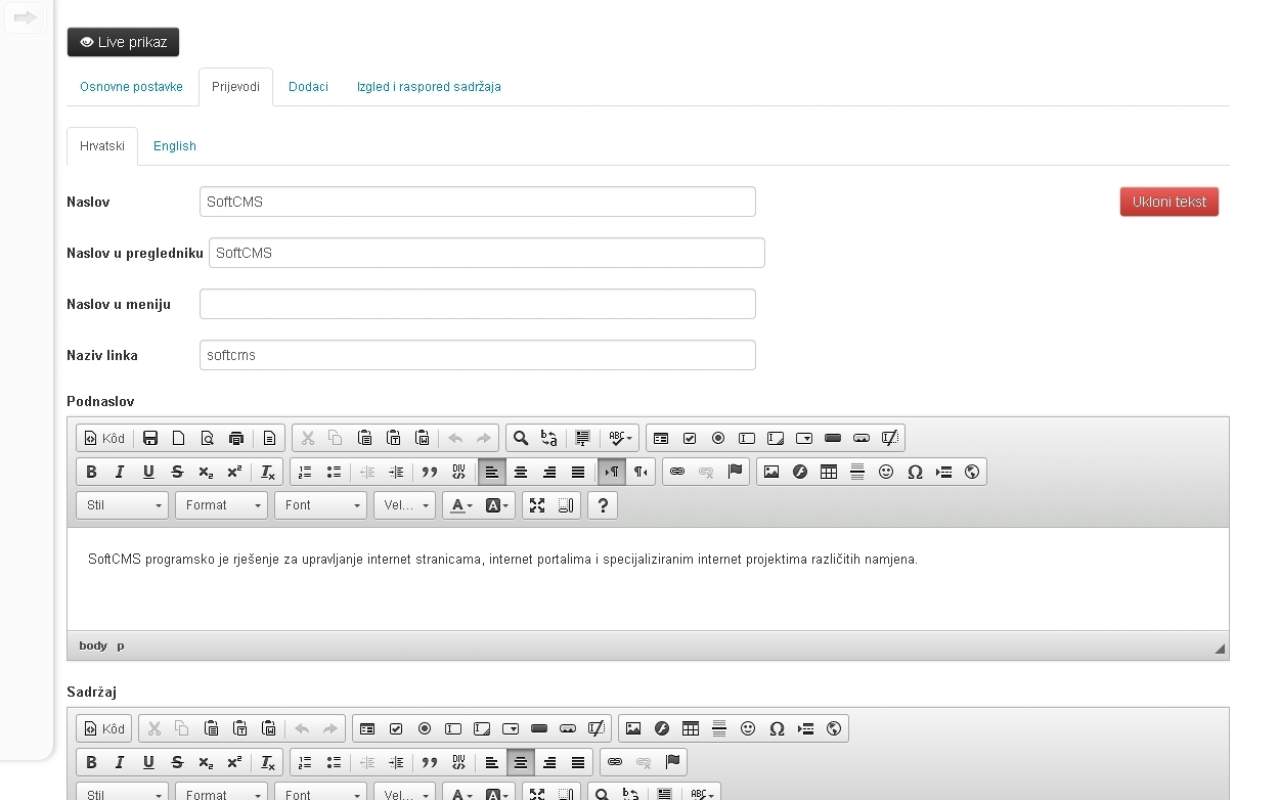Screen dimensions: 1280x800
Task: Insert radio button field in Podnaslov editor
Action: pos(718,438)
